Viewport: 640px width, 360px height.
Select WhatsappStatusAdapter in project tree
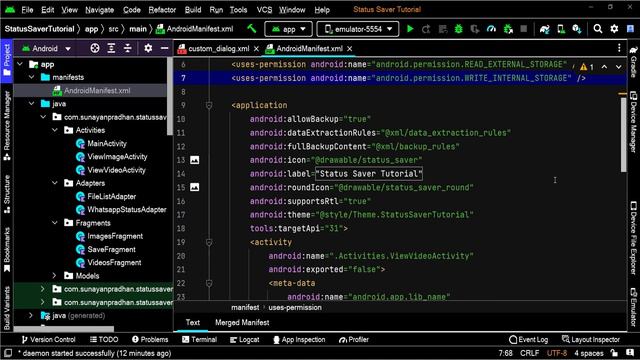click(127, 209)
